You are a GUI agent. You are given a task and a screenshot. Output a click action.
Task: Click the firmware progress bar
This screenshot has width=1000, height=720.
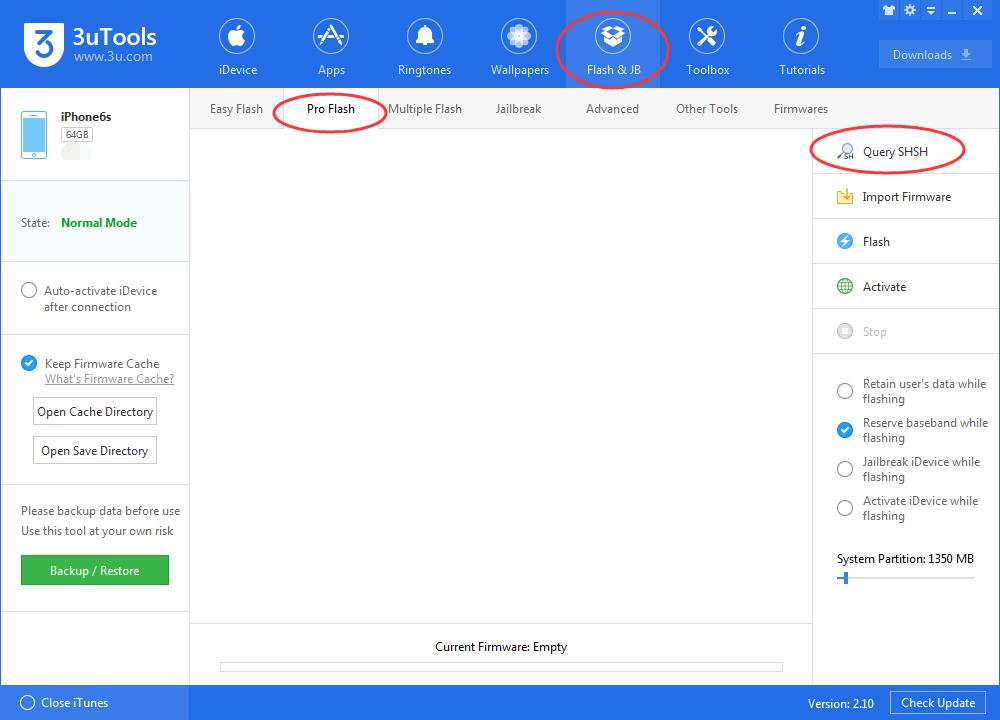pos(501,667)
